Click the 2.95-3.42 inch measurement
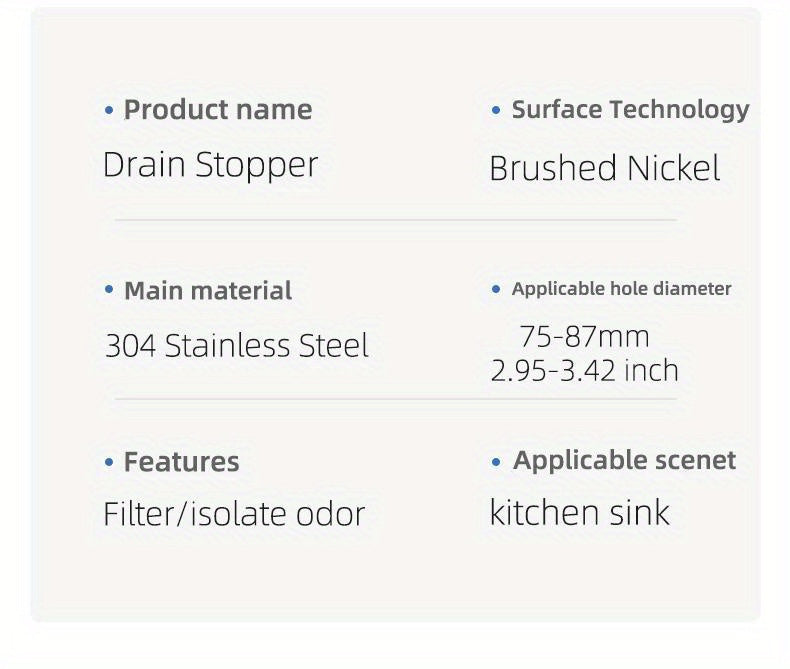 (x=584, y=371)
